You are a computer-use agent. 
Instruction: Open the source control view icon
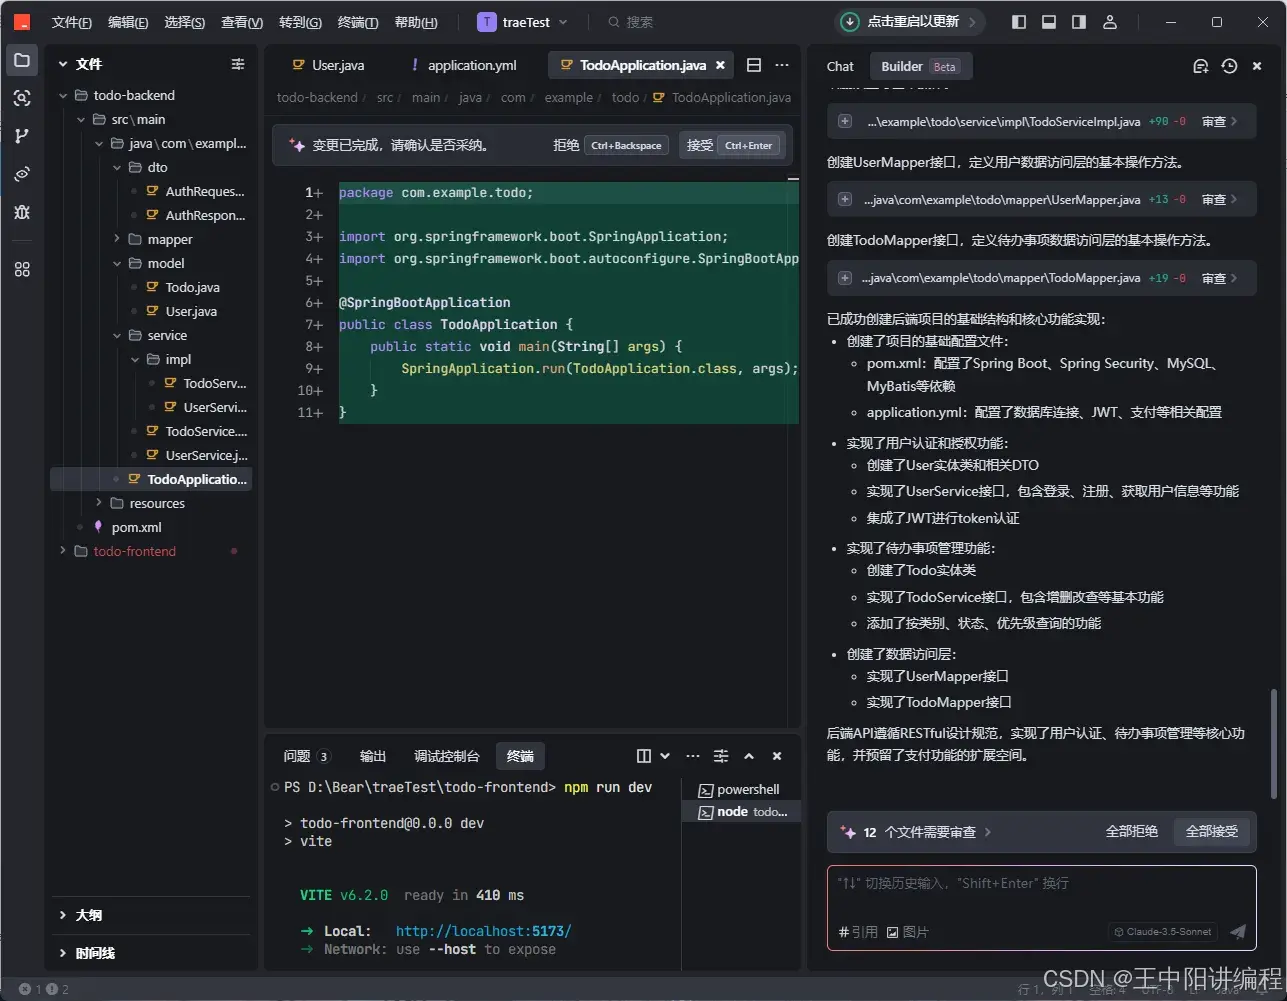(22, 136)
